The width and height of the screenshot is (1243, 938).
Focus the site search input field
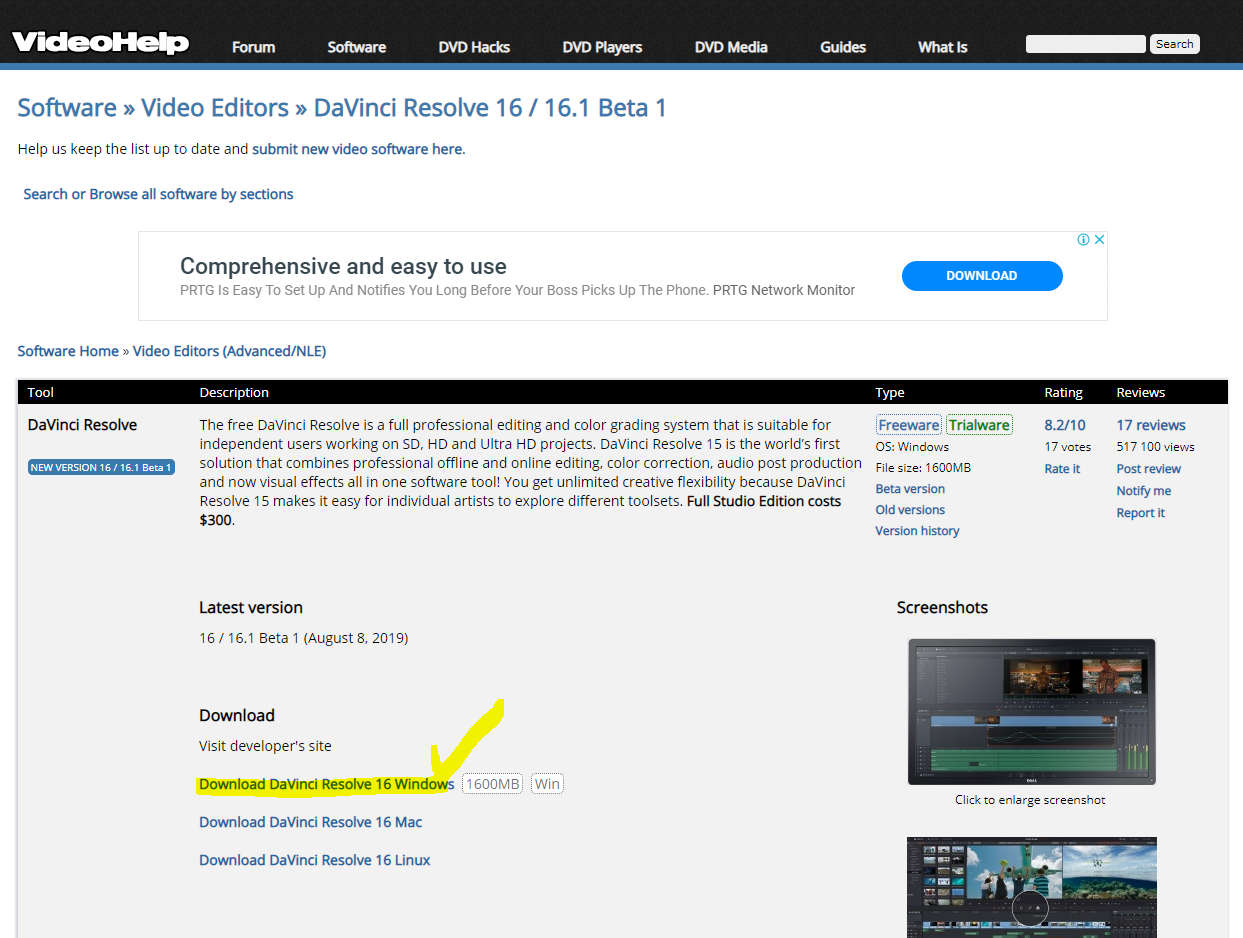1085,44
